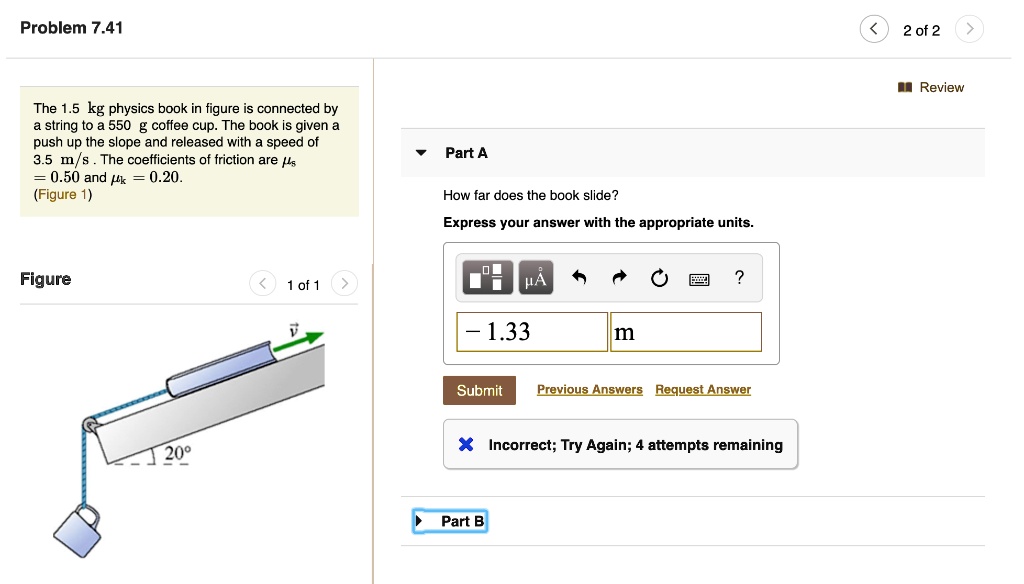The width and height of the screenshot is (1024, 584).
Task: Undo the last answer edit
Action: [581, 277]
